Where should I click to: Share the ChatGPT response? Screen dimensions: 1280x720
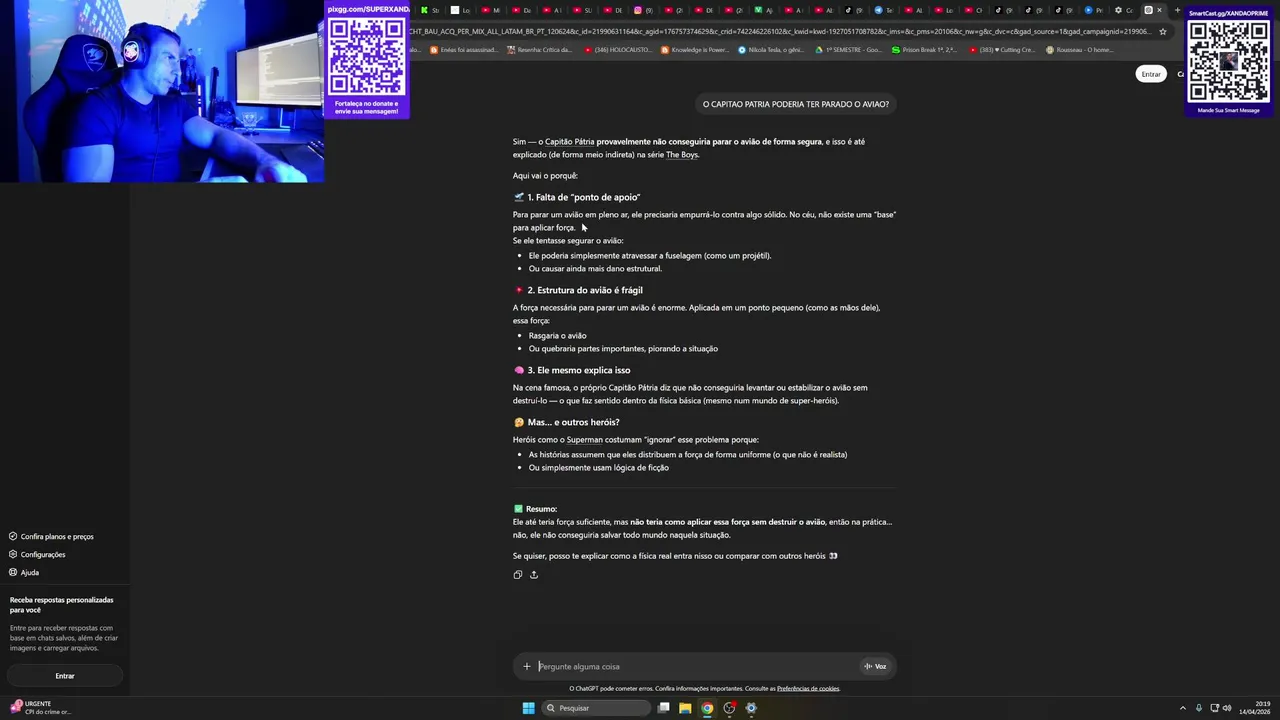point(534,575)
